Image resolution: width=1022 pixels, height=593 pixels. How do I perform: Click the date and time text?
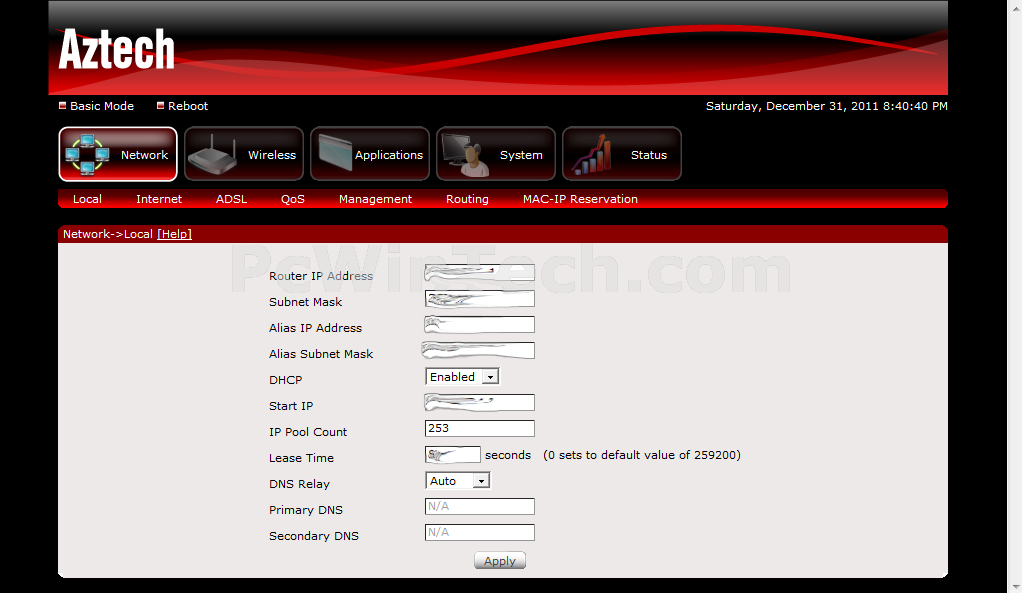(826, 106)
